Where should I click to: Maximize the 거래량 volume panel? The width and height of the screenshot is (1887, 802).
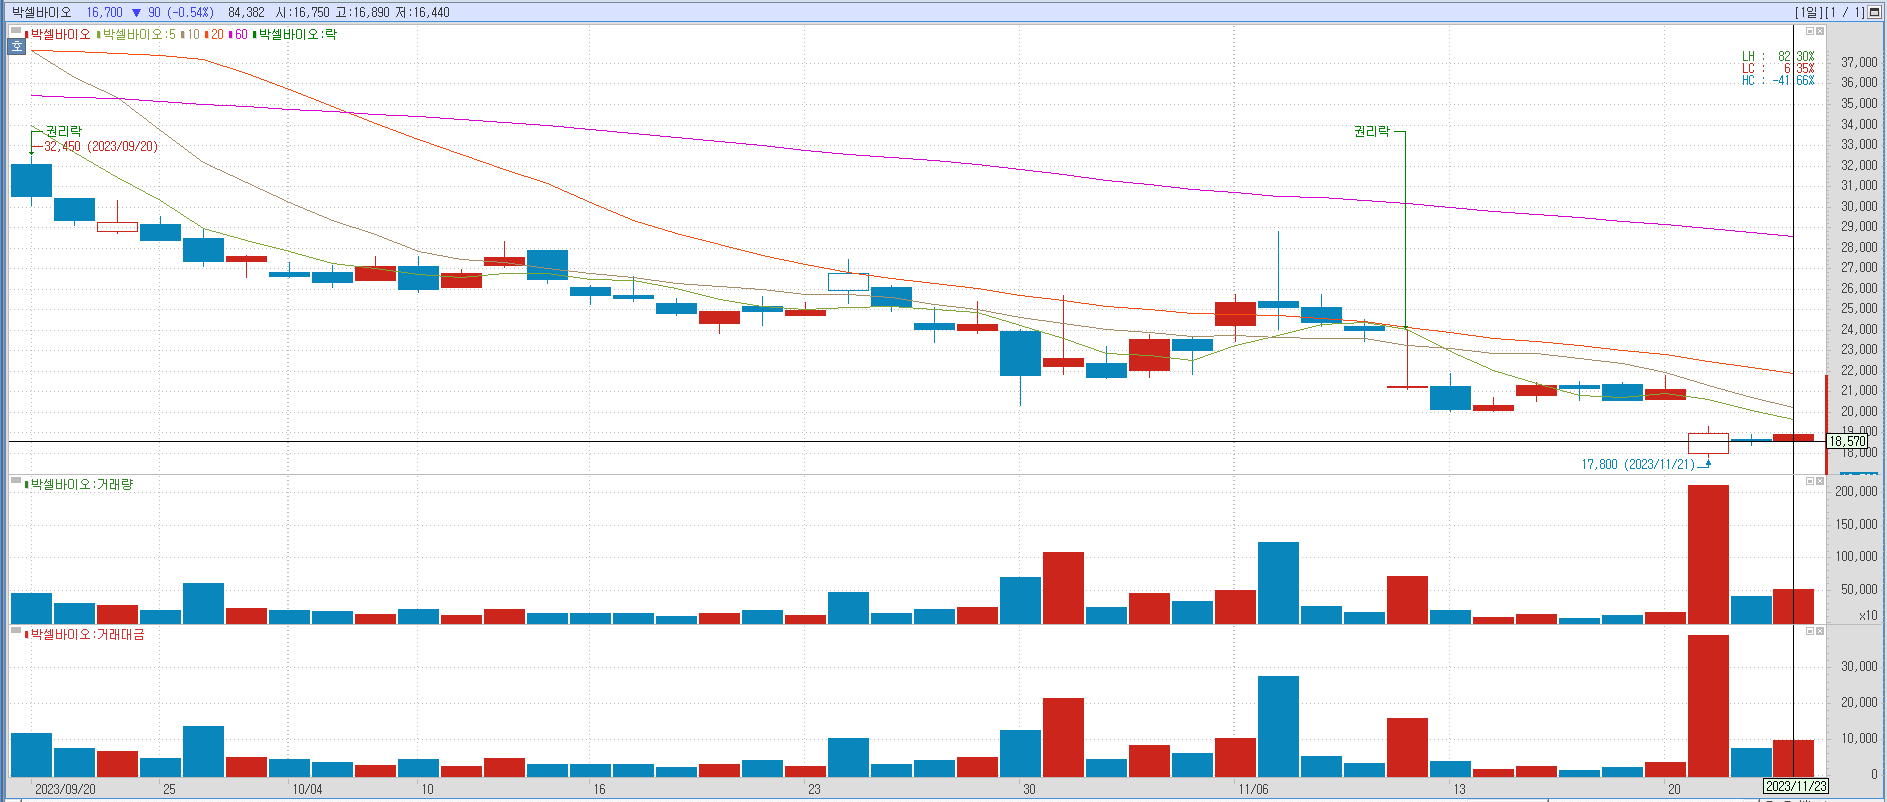coord(1809,482)
